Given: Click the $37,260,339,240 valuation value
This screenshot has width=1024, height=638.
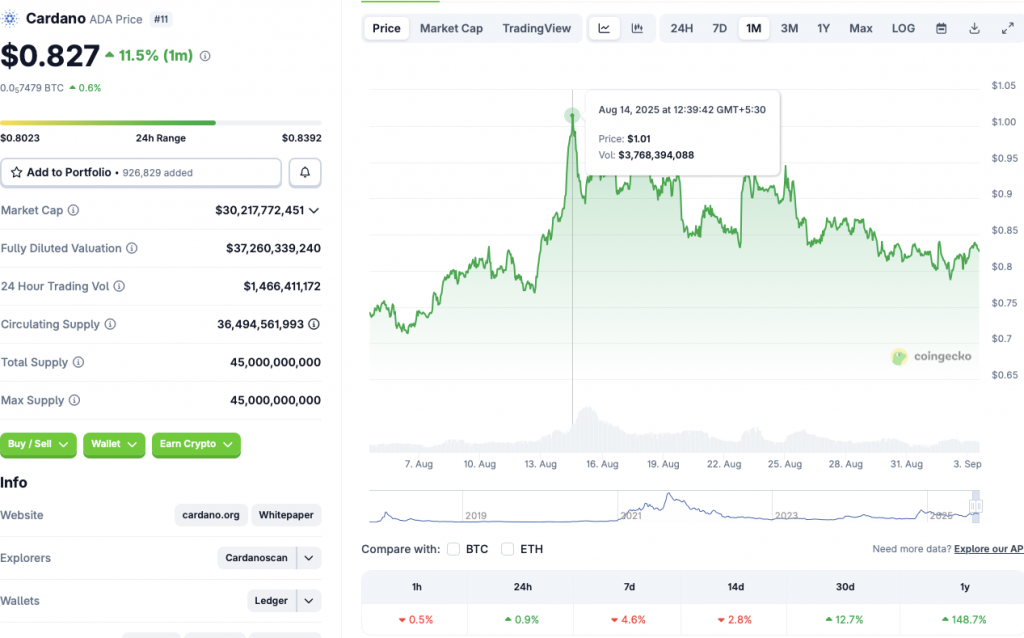Looking at the screenshot, I should click(274, 248).
